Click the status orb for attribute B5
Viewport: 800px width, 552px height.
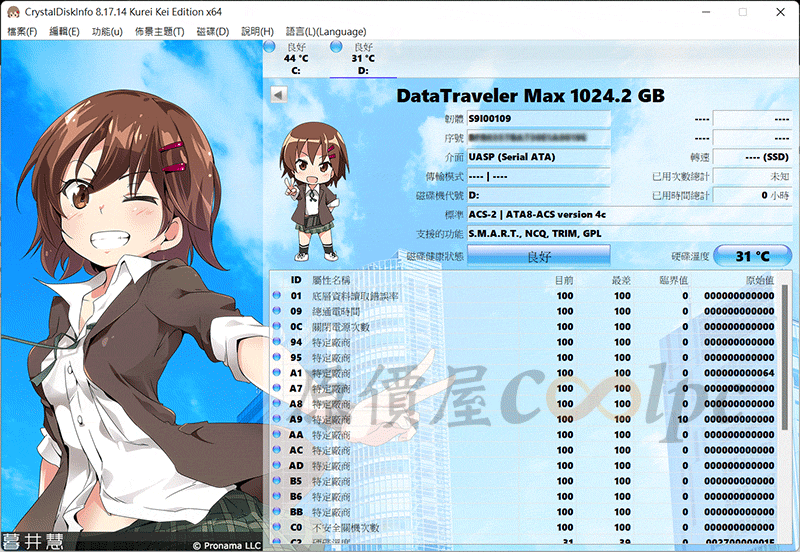[x=277, y=480]
